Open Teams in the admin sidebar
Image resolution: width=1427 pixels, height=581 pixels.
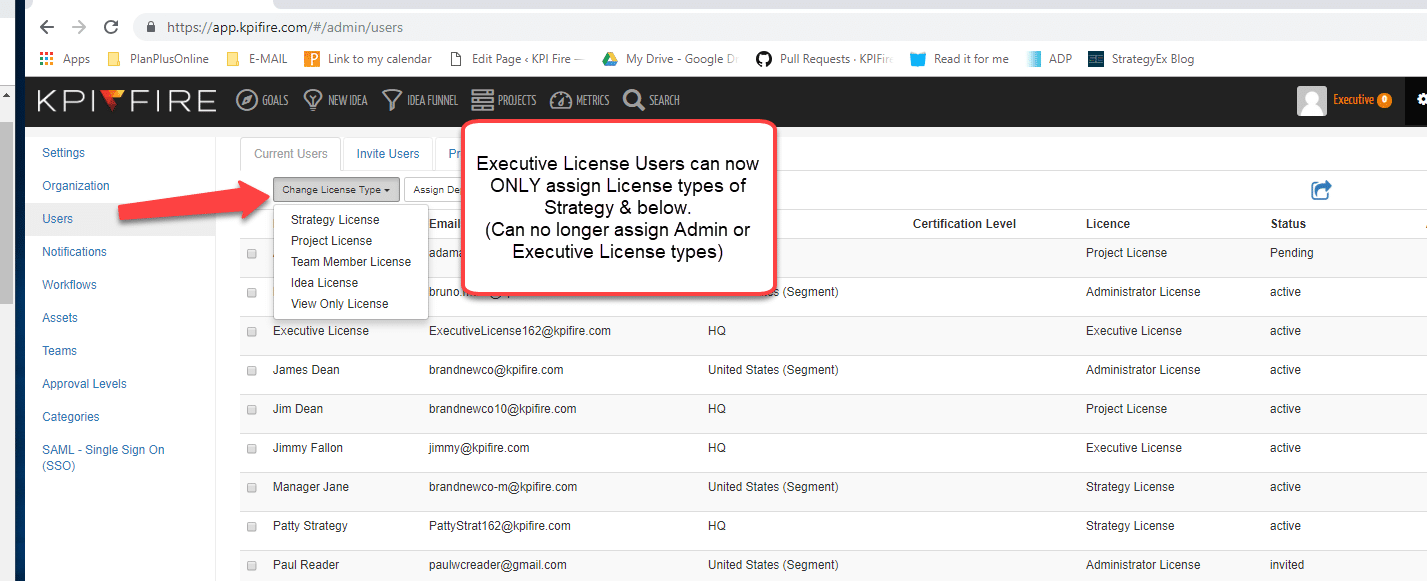tap(59, 351)
